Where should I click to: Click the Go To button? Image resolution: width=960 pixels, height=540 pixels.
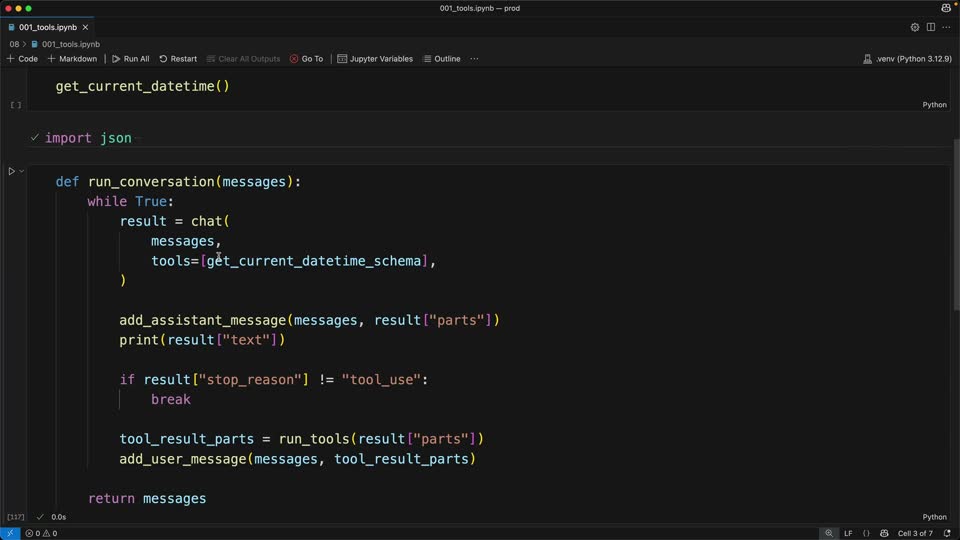click(306, 59)
